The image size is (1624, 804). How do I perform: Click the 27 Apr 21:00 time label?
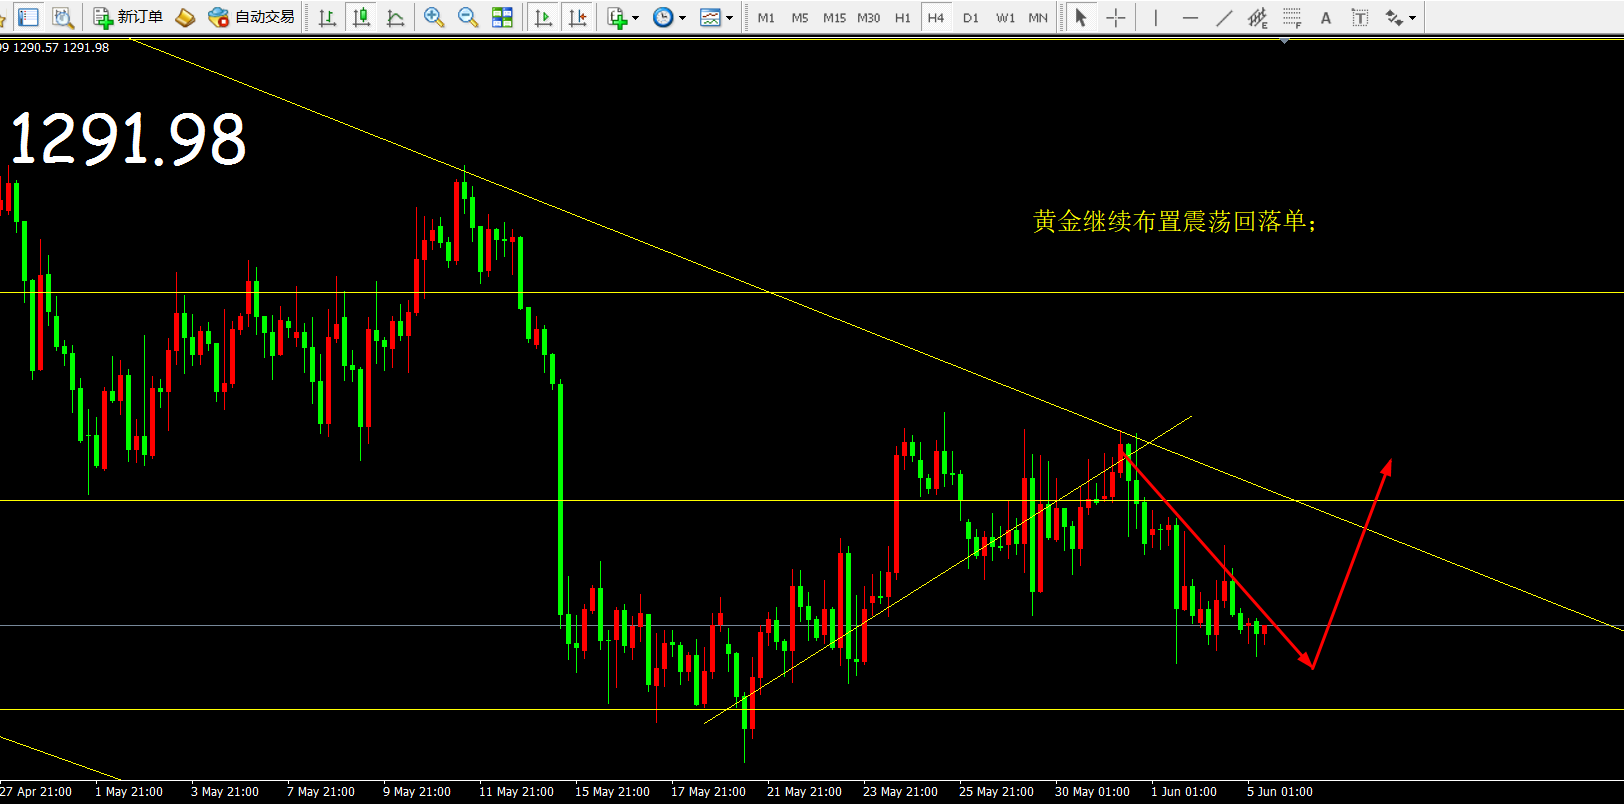36,791
